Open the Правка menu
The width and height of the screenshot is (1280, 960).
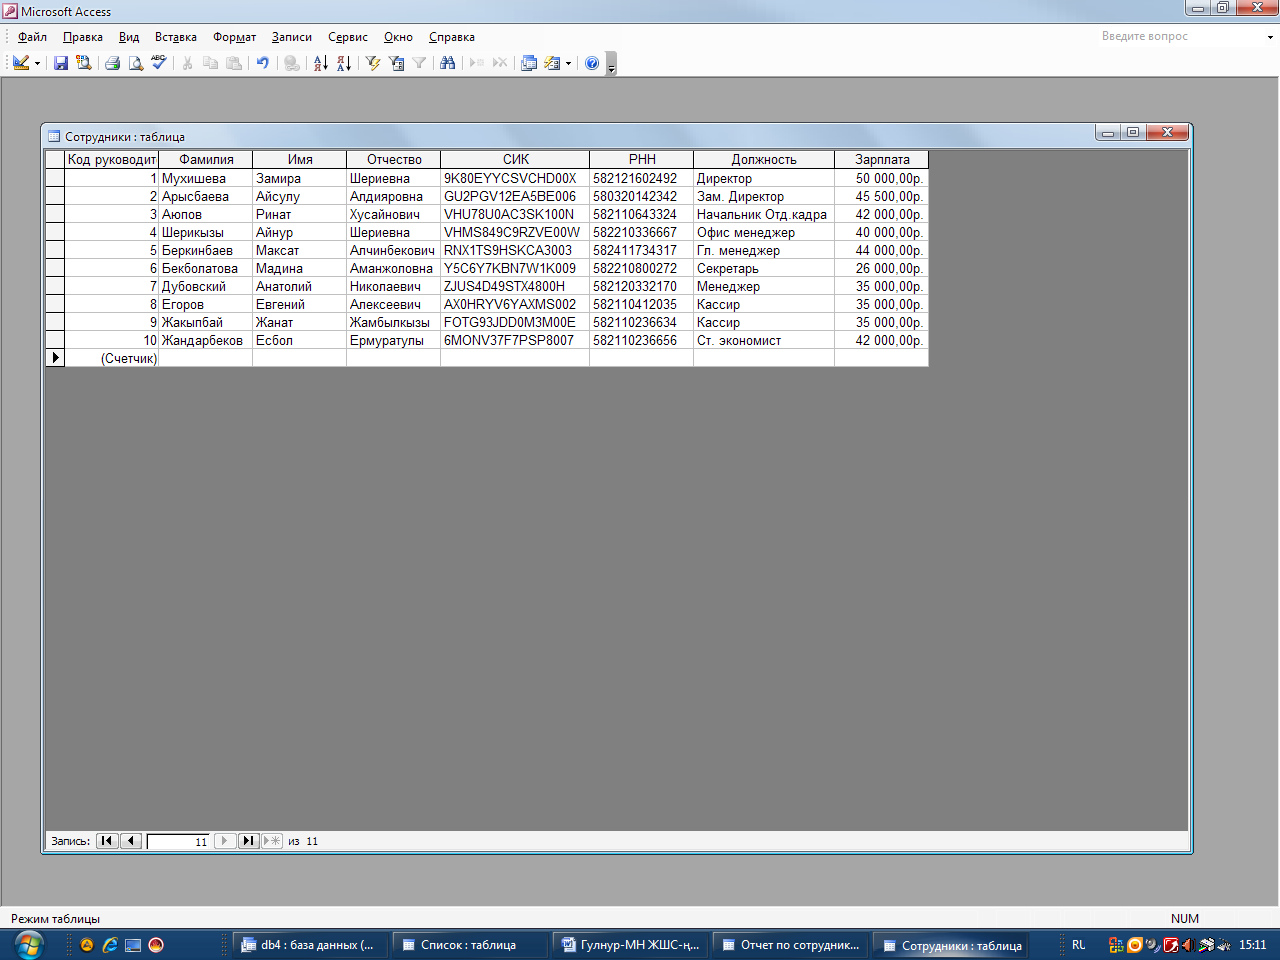83,37
